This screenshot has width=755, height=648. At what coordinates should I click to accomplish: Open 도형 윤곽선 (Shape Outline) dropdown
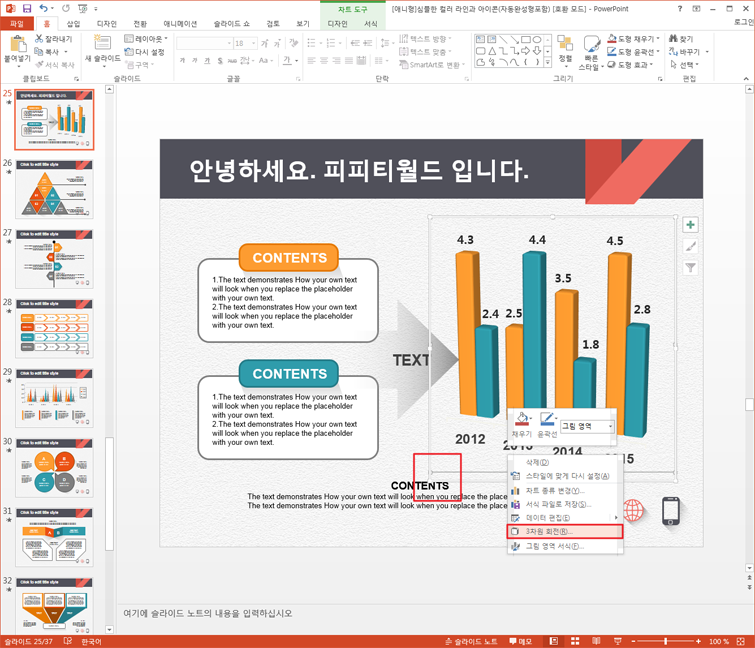coord(634,52)
